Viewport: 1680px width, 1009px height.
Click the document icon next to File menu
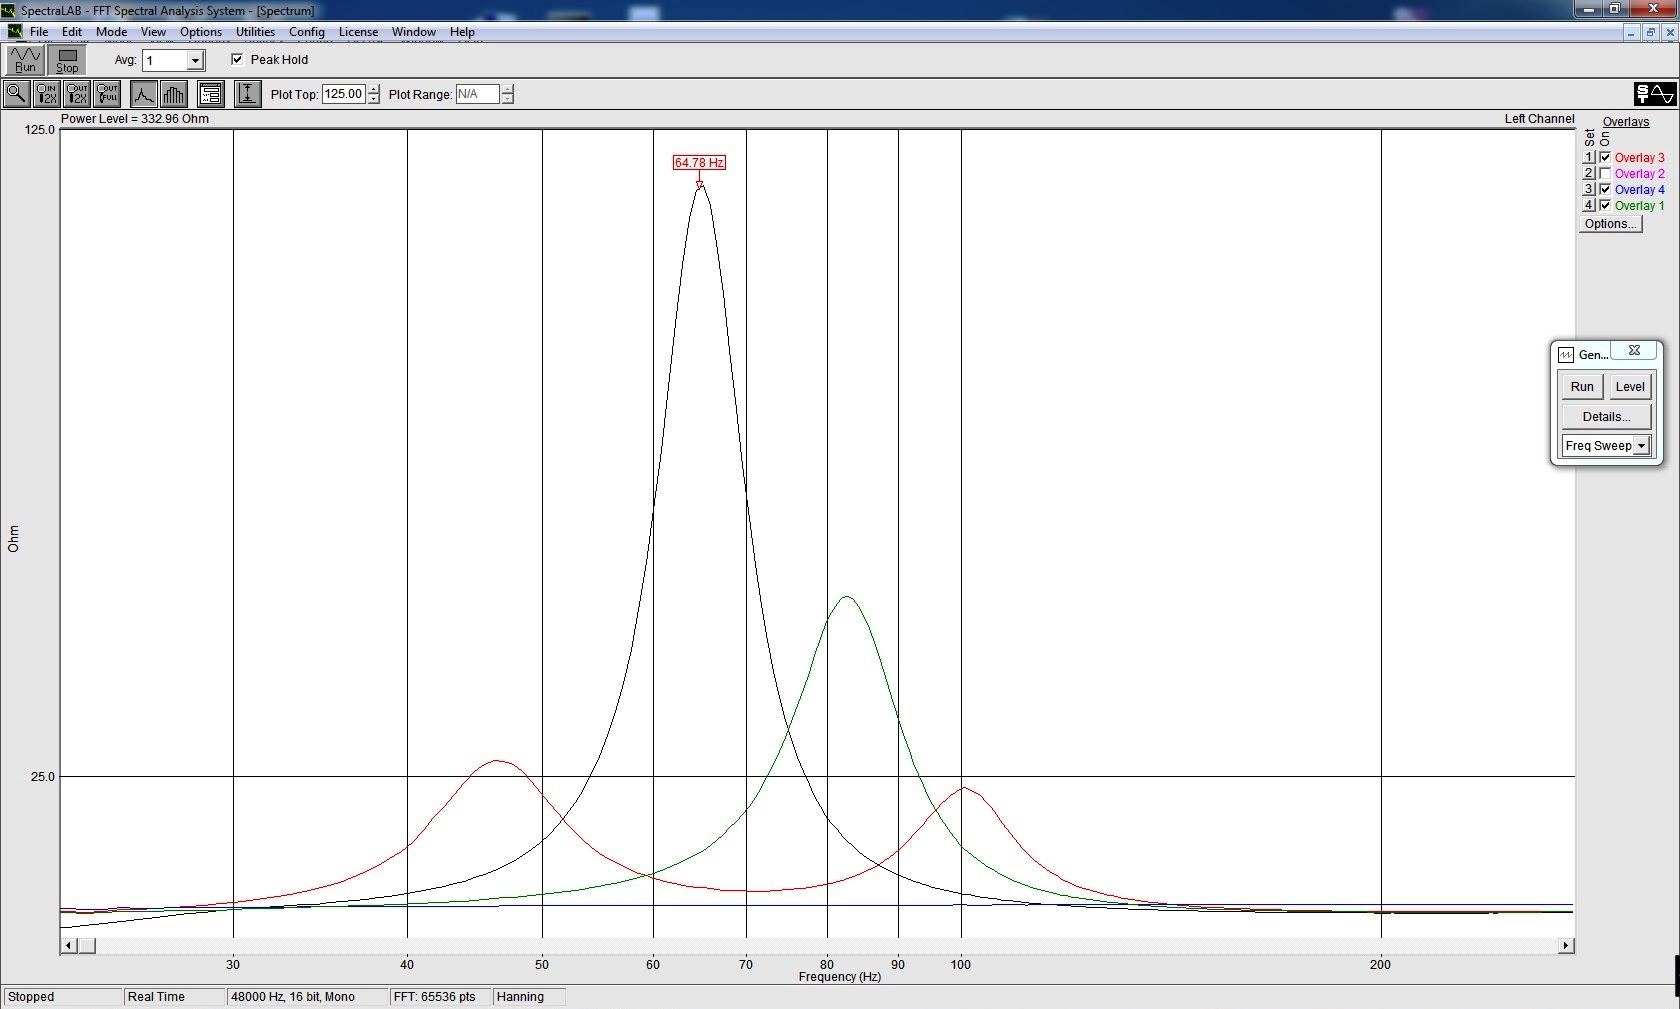pos(14,32)
